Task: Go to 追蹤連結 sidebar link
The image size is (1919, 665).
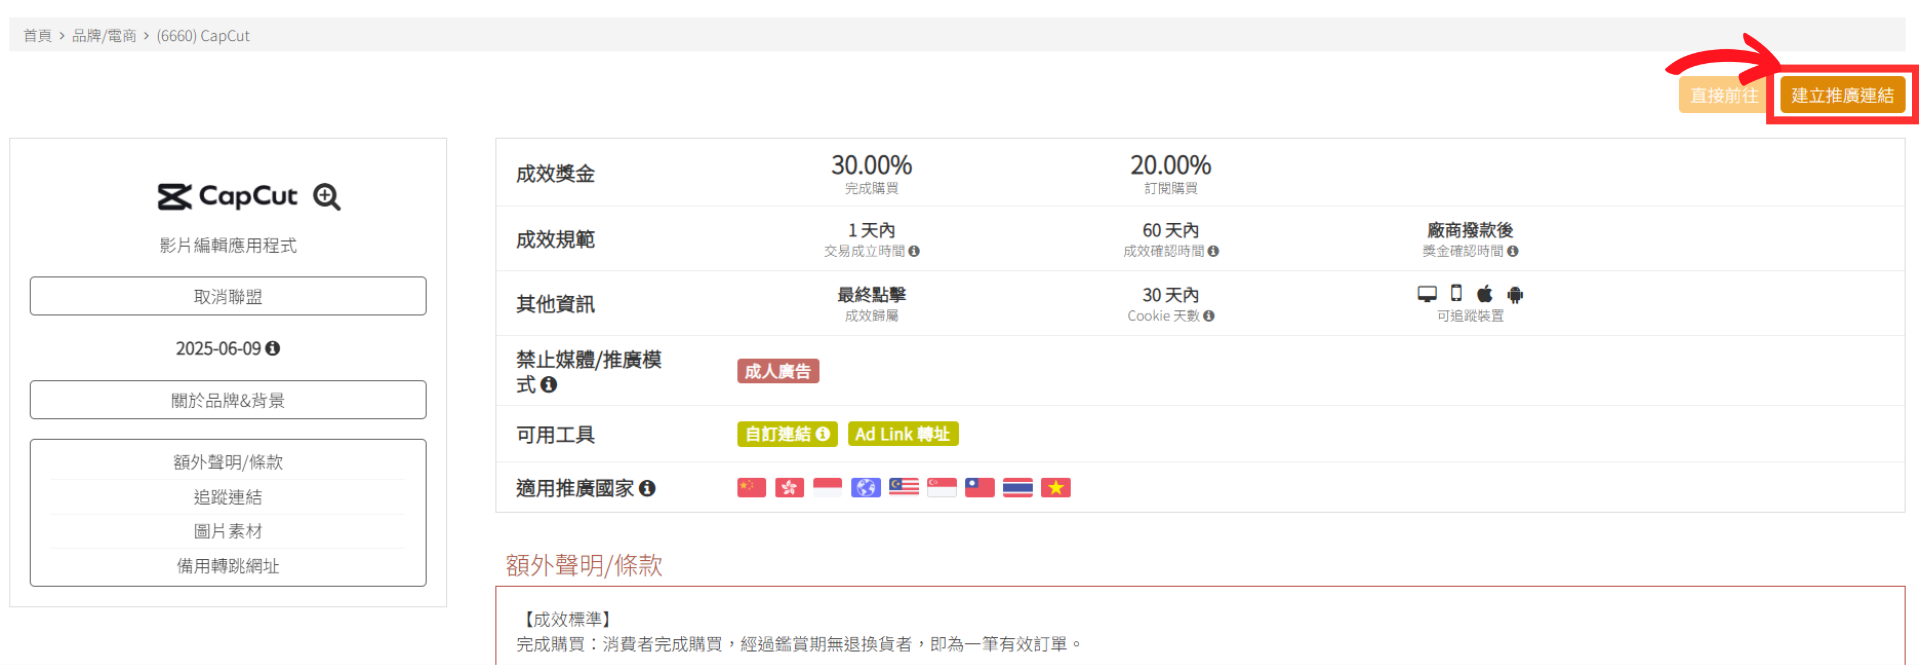Action: pos(228,497)
